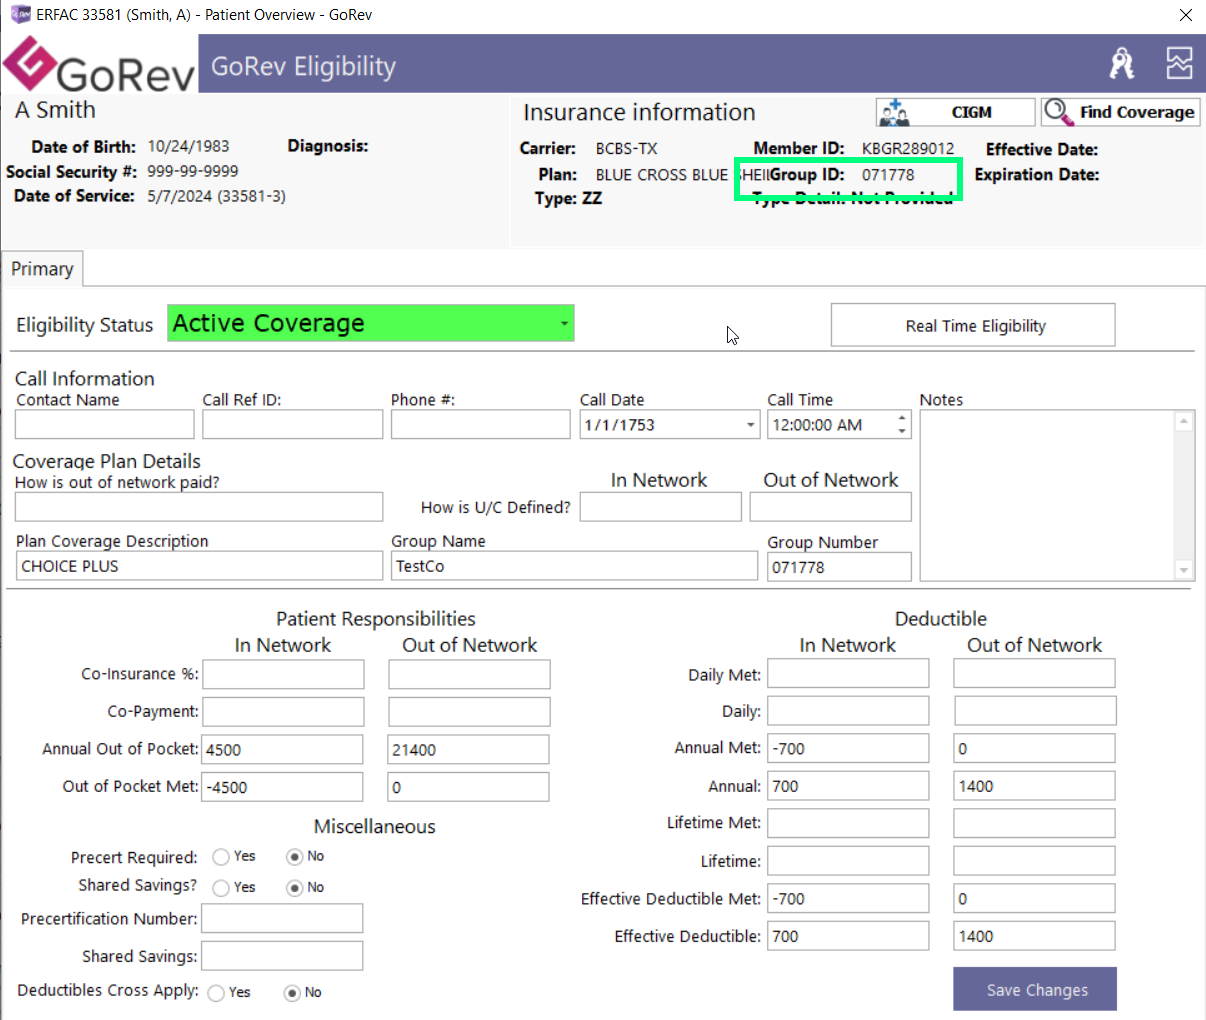Viewport: 1206px width, 1020px height.
Task: Click Out of Network Co-Insurance % field
Action: 469,674
